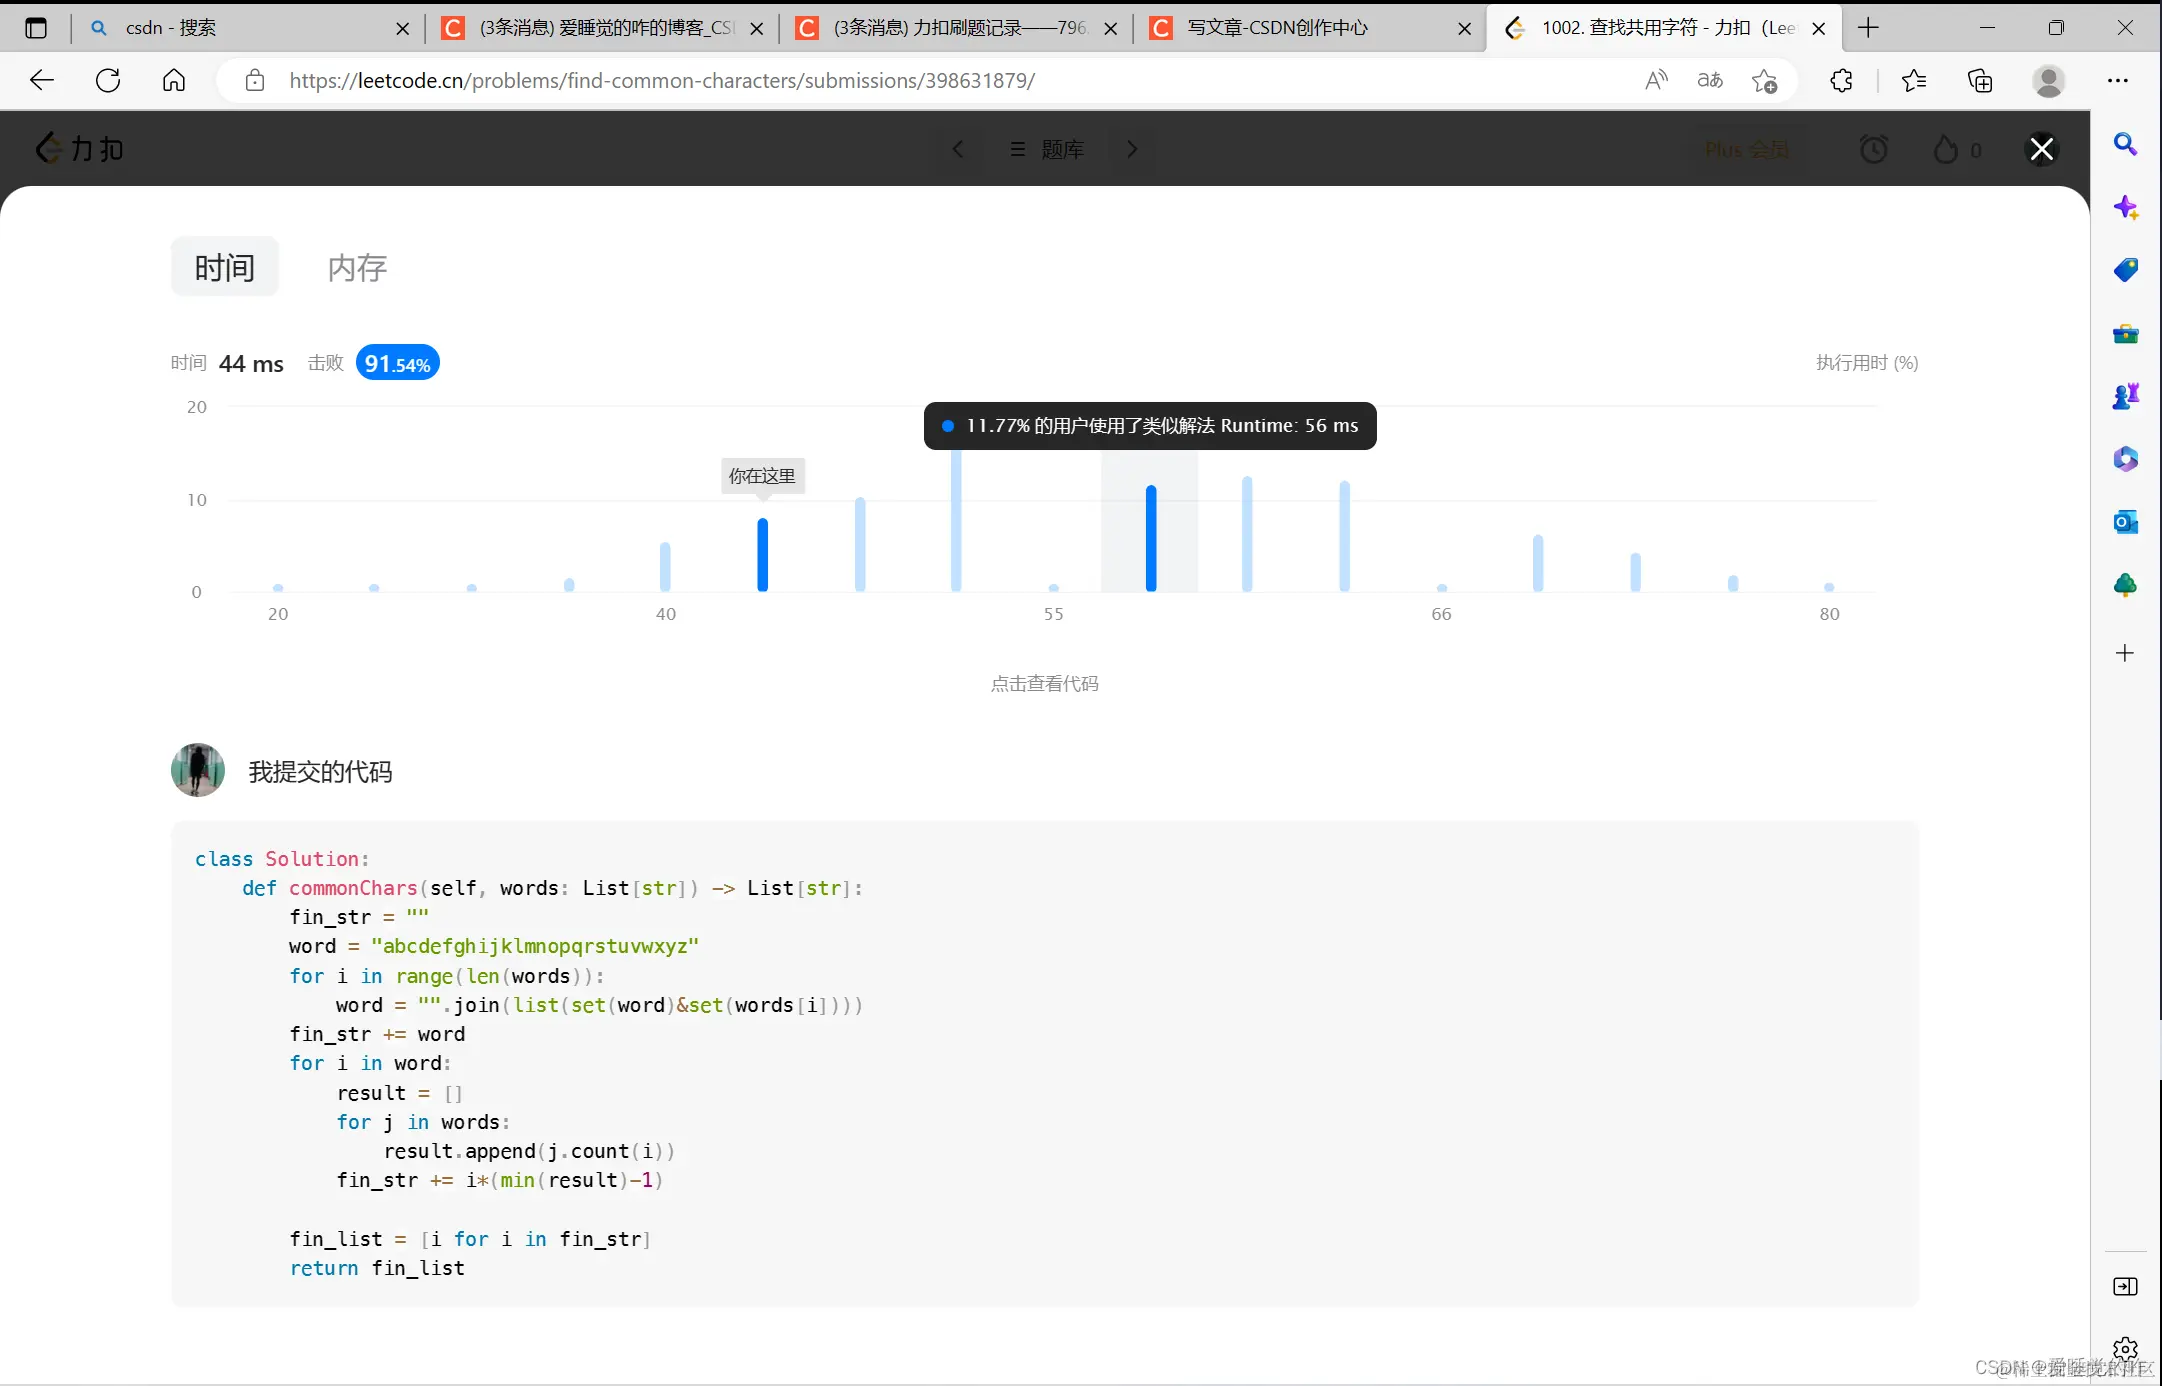Click the 56 ms runtime bar
2162x1386 pixels.
pos(1150,538)
